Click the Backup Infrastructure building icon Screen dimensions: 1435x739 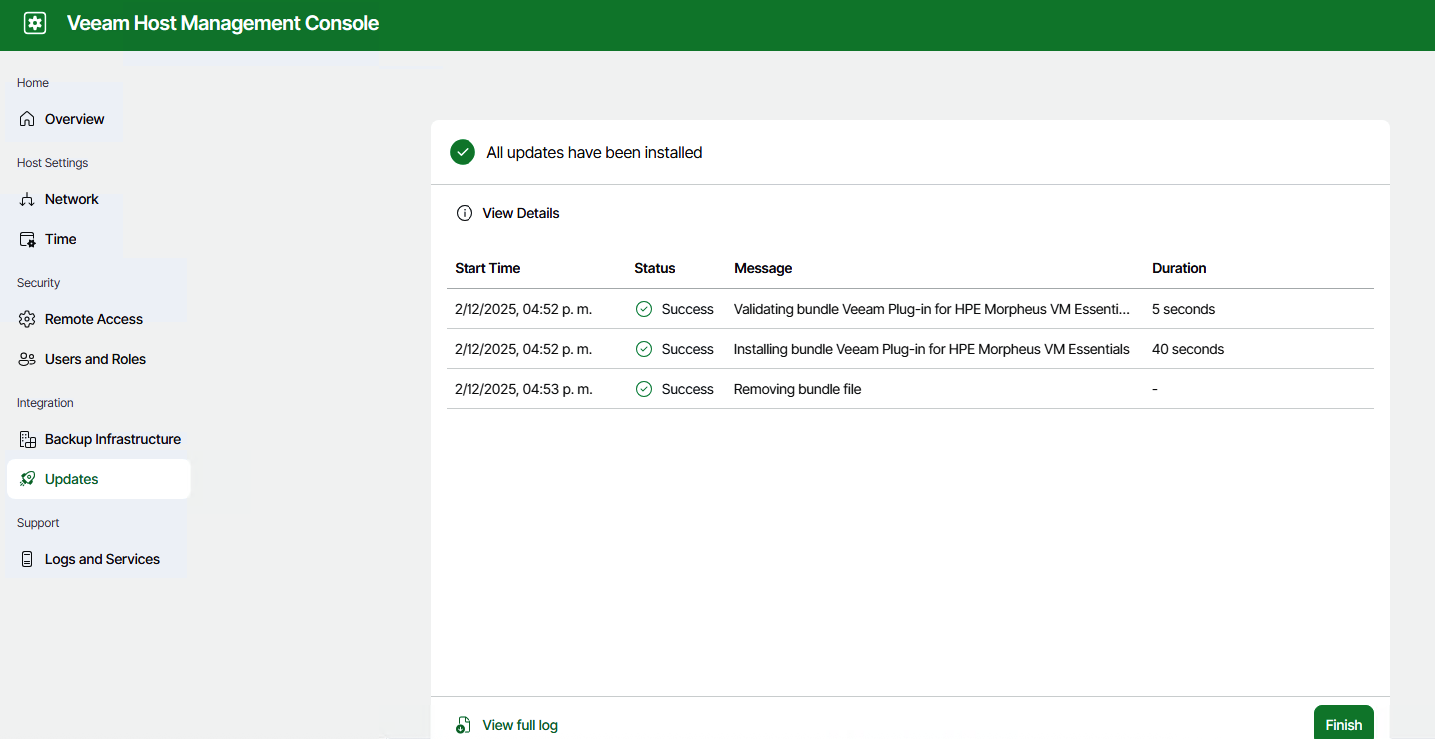coord(27,439)
